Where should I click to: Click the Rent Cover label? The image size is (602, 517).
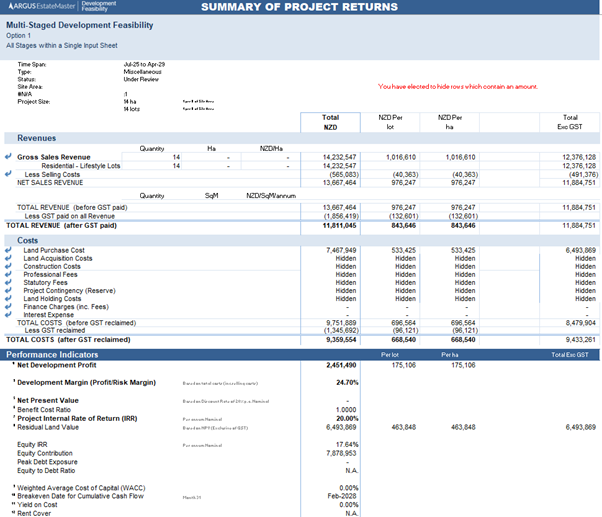click(x=34, y=514)
